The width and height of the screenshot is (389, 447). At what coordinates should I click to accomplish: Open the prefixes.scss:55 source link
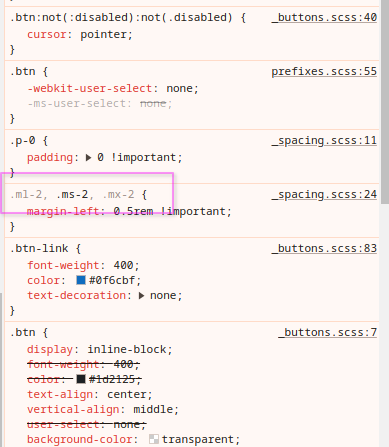(324, 71)
